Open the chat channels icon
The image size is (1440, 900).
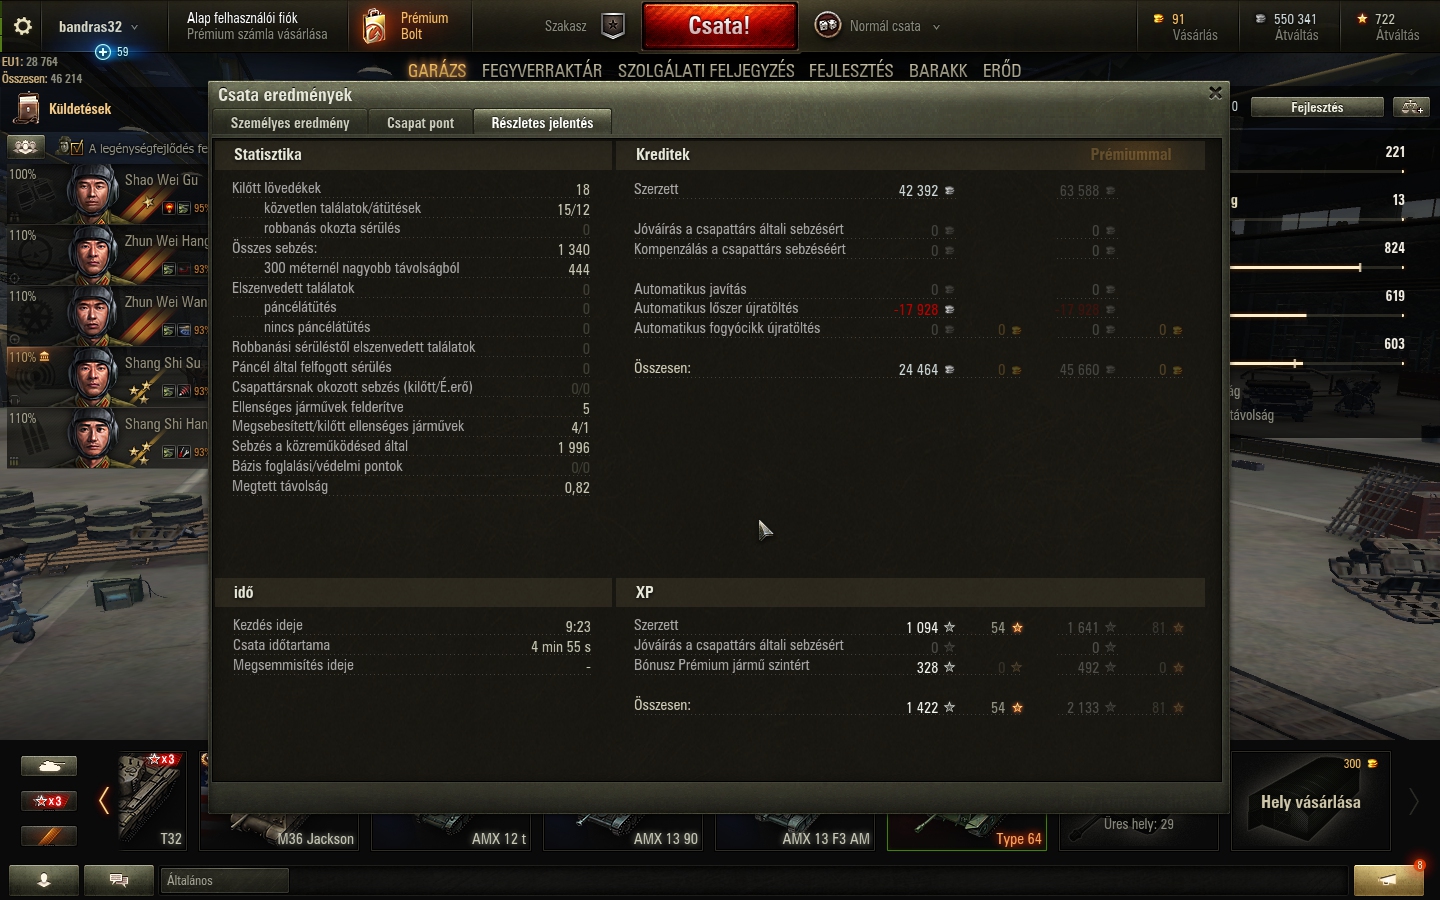pyautogui.click(x=119, y=880)
